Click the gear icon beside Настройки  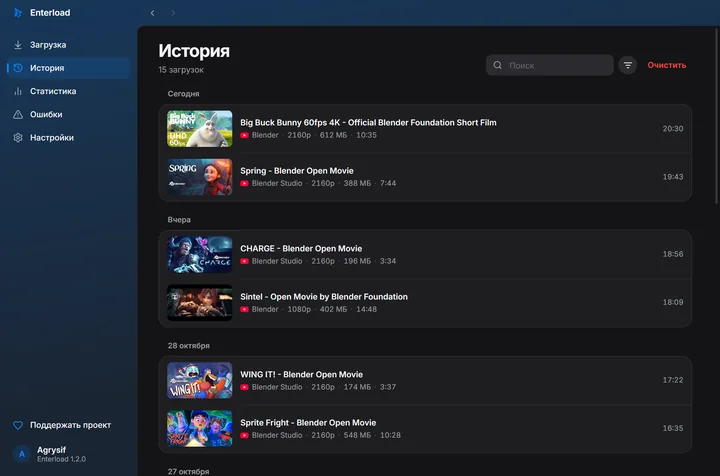(x=18, y=137)
